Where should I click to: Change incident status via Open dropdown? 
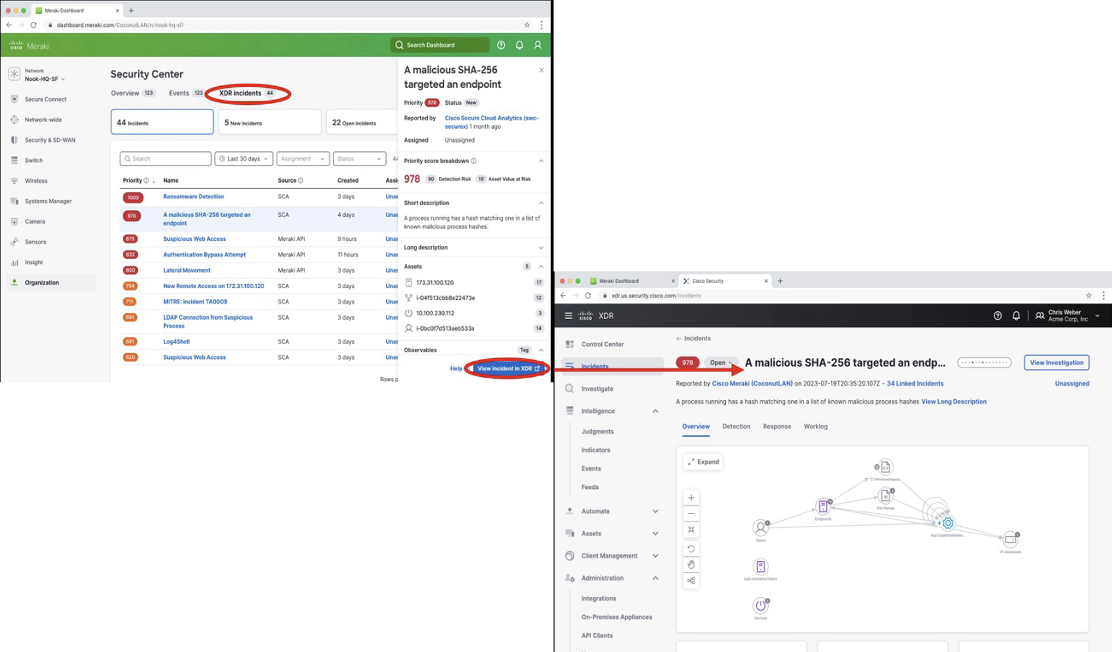[720, 363]
